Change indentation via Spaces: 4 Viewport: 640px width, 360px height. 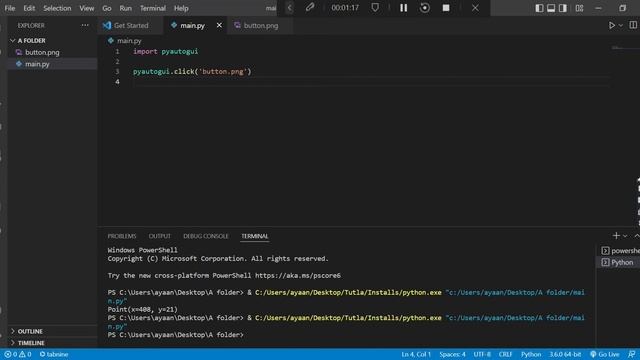(452, 354)
